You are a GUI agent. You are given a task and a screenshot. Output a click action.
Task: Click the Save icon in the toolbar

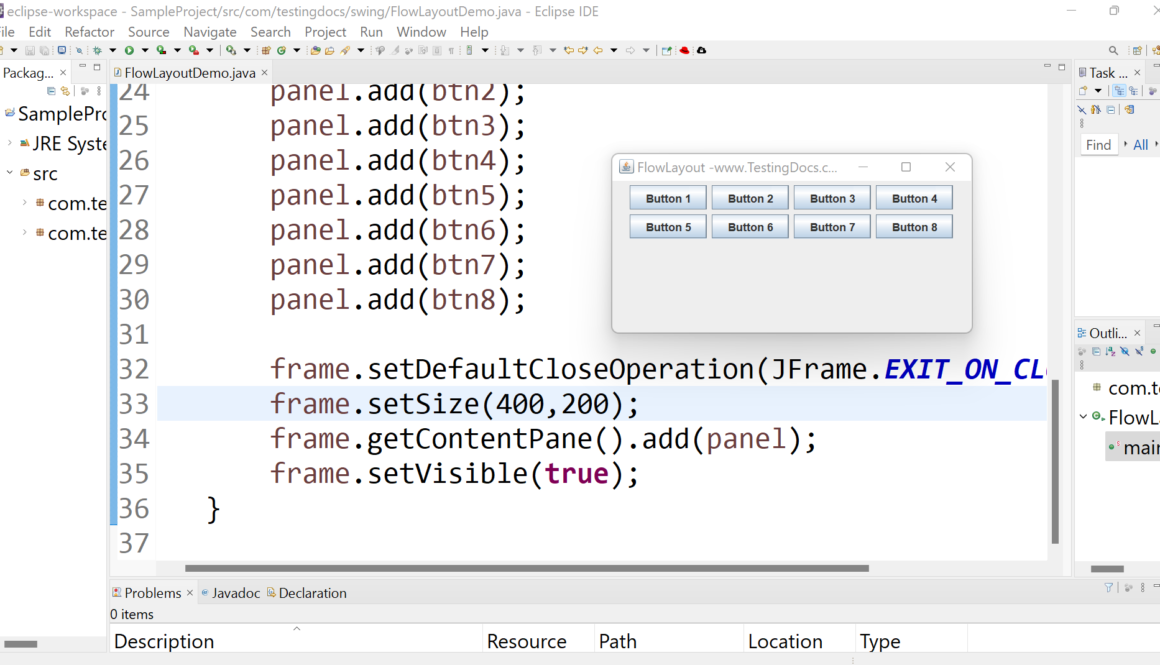click(x=29, y=50)
